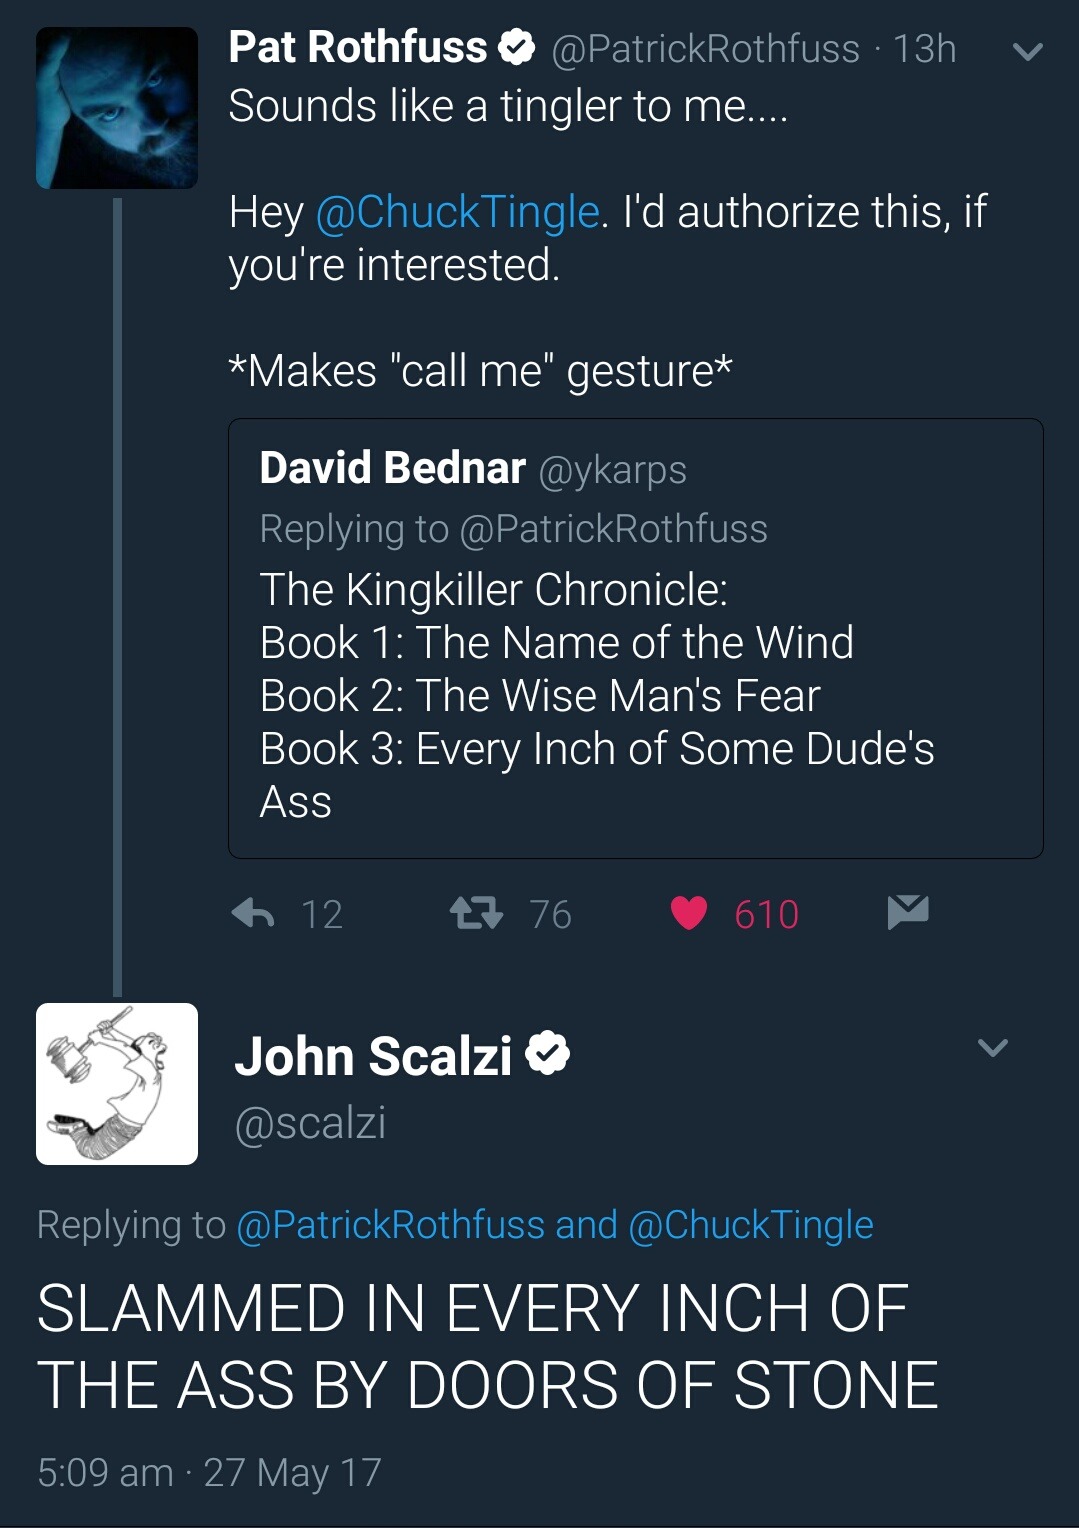Click John Scalzi's verified badge
The image size is (1079, 1528).
click(x=548, y=1054)
